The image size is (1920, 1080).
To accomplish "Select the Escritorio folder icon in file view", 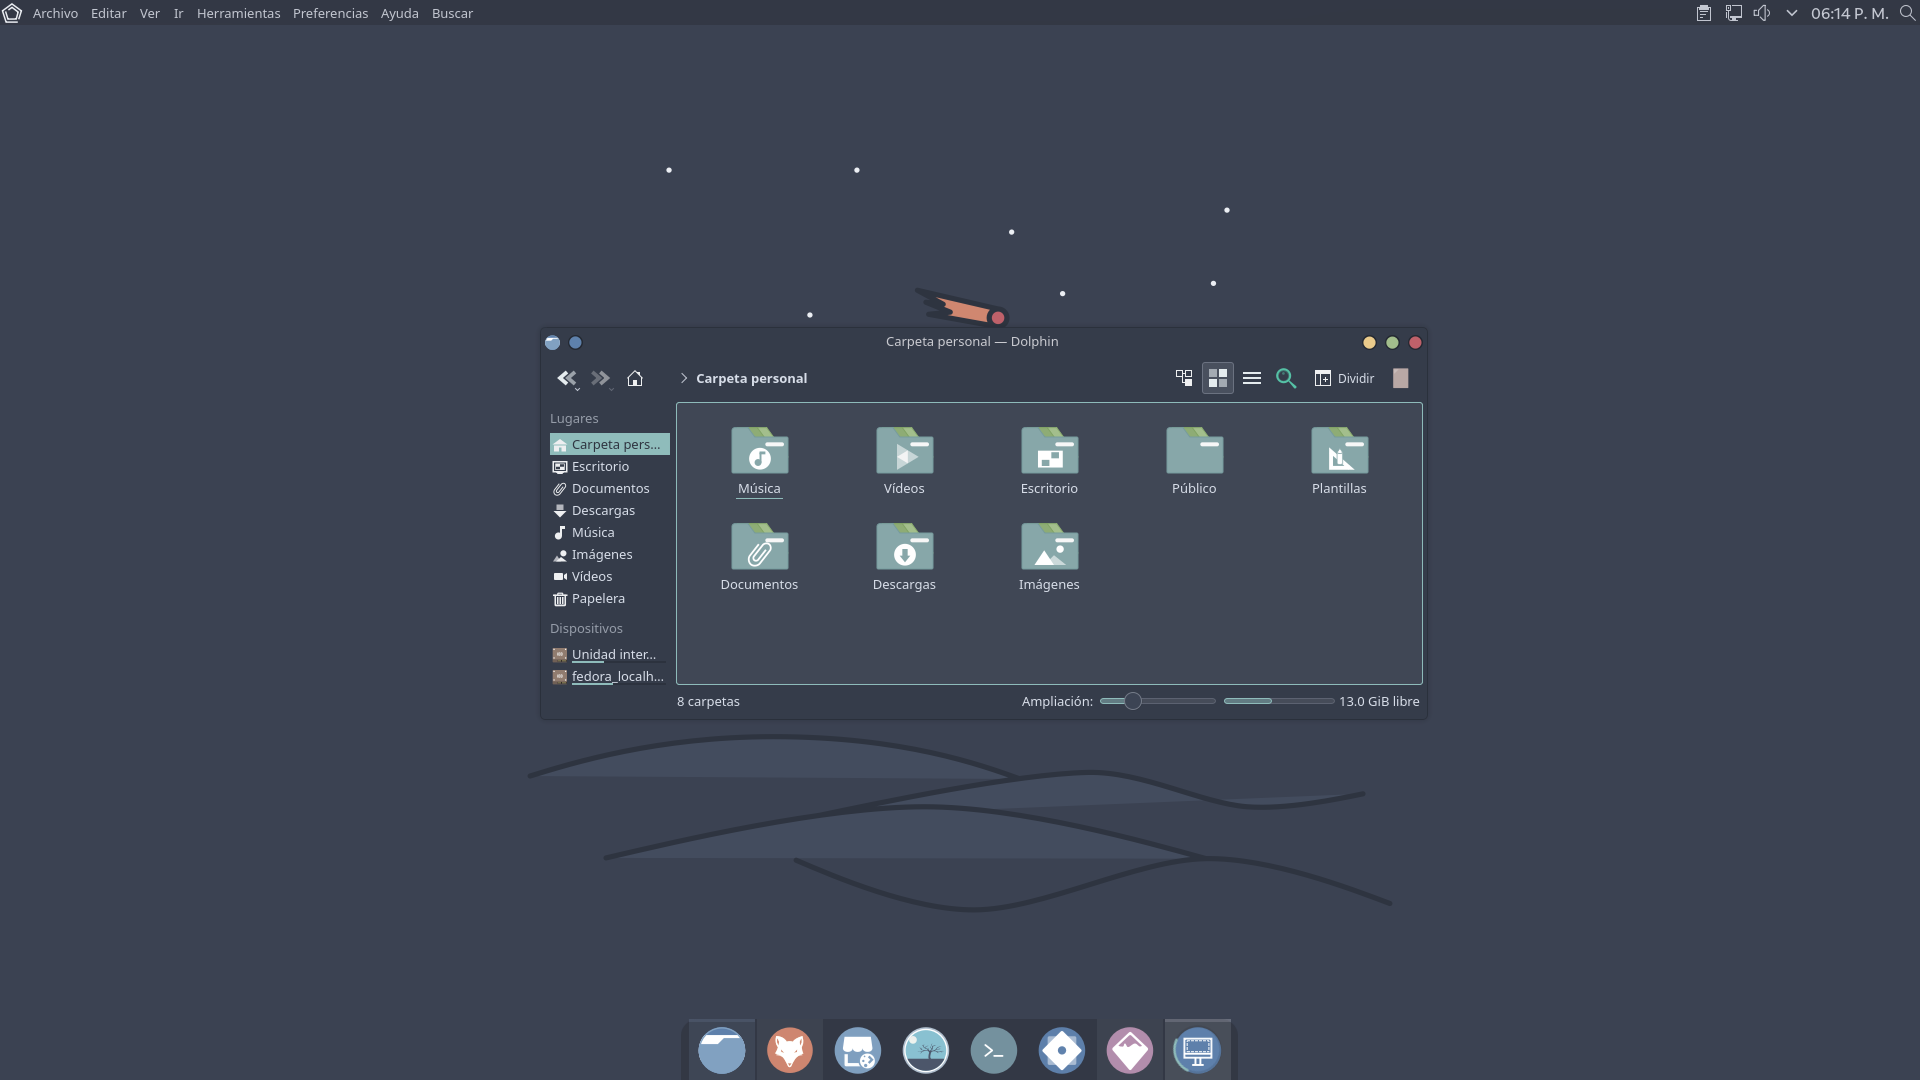I will point(1050,451).
